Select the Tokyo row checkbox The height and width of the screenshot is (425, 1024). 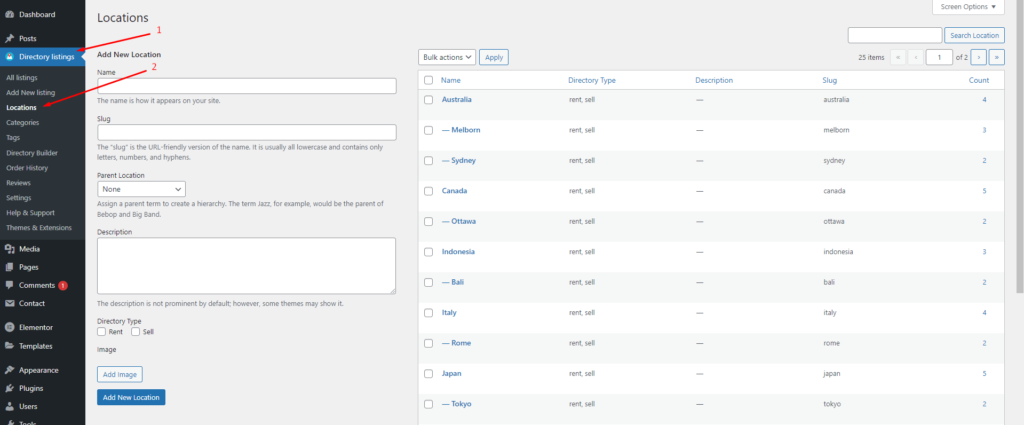(x=428, y=404)
